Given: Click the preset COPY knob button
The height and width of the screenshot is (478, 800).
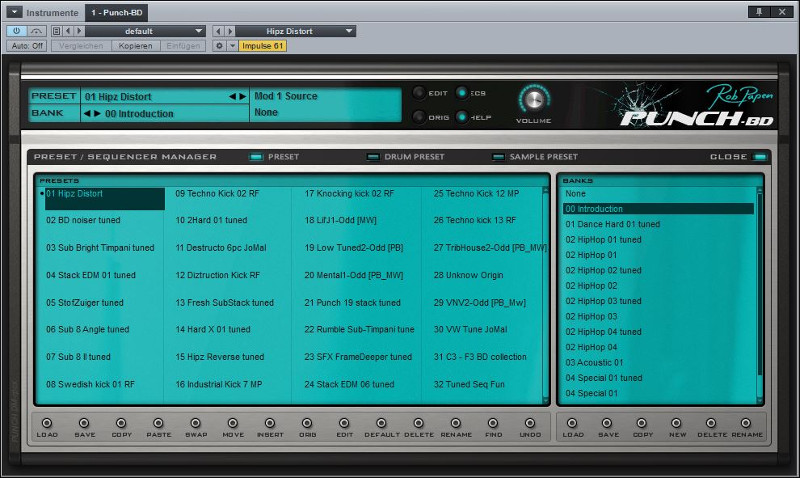Looking at the screenshot, I should [121, 423].
